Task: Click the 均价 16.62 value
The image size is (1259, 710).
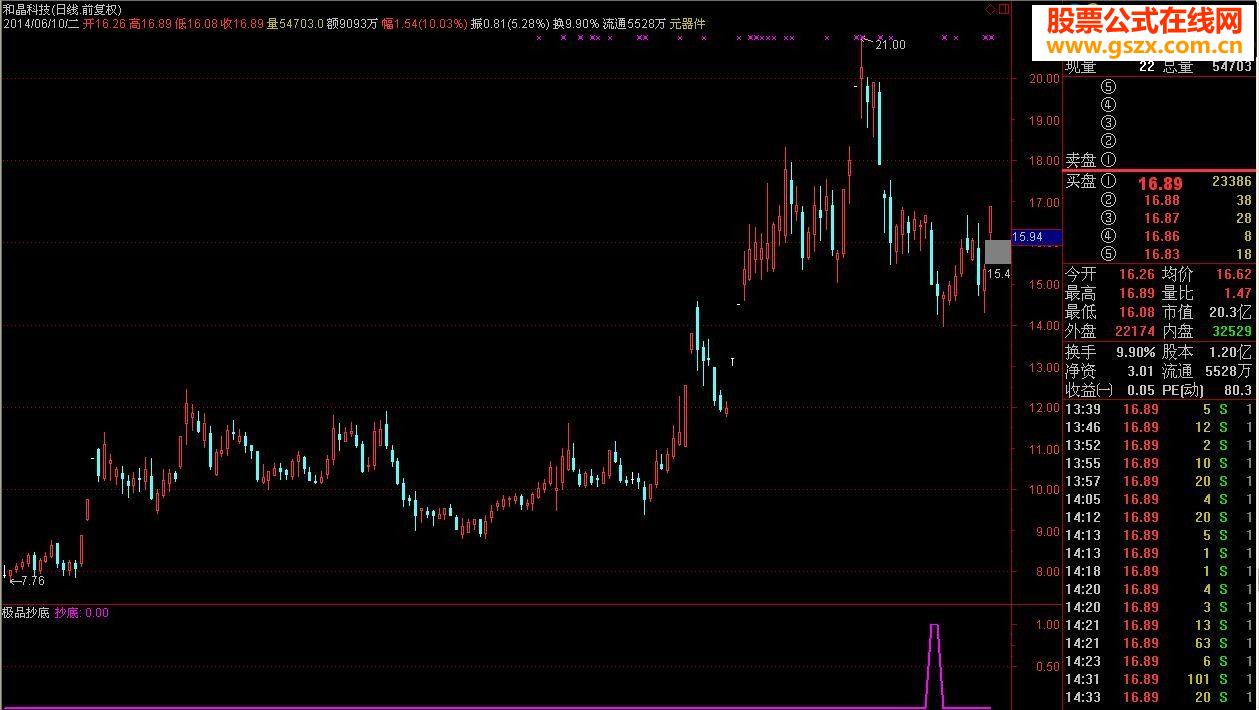Action: coord(1233,274)
